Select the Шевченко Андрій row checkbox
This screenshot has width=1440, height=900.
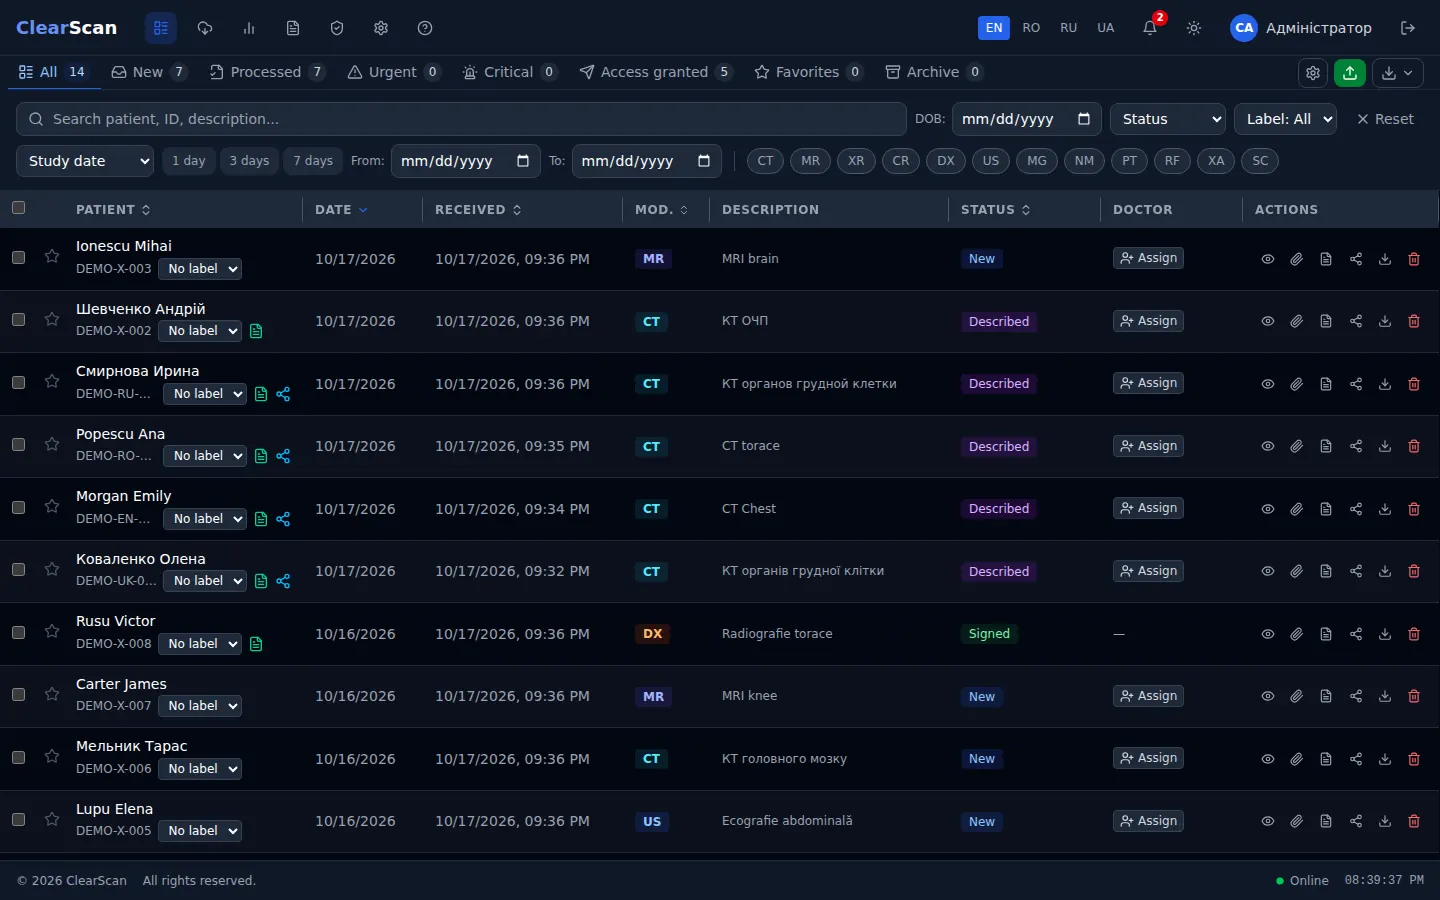coord(18,320)
